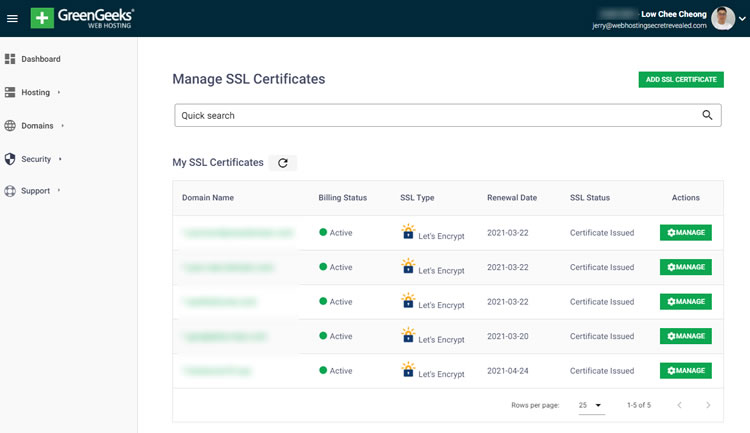Image resolution: width=750 pixels, height=433 pixels.
Task: Select Certificate Issued status in last row
Action: click(602, 371)
